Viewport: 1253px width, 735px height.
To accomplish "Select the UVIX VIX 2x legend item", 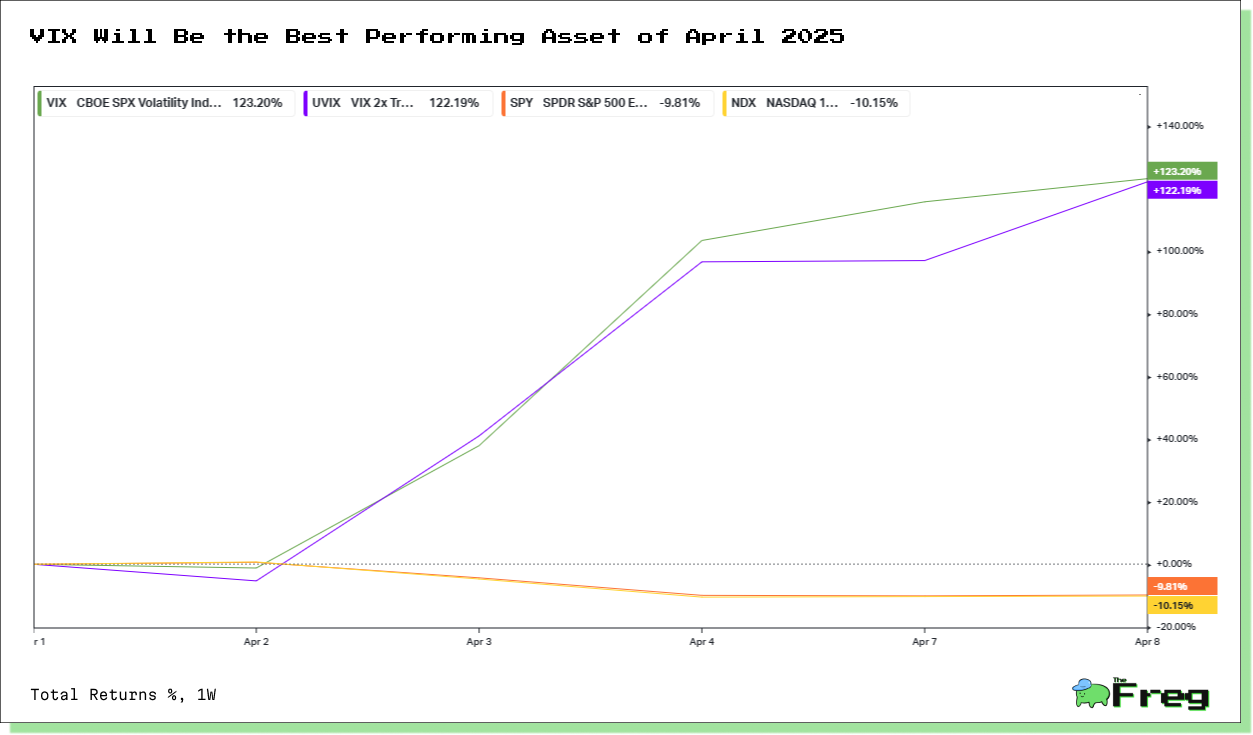I will [x=397, y=103].
